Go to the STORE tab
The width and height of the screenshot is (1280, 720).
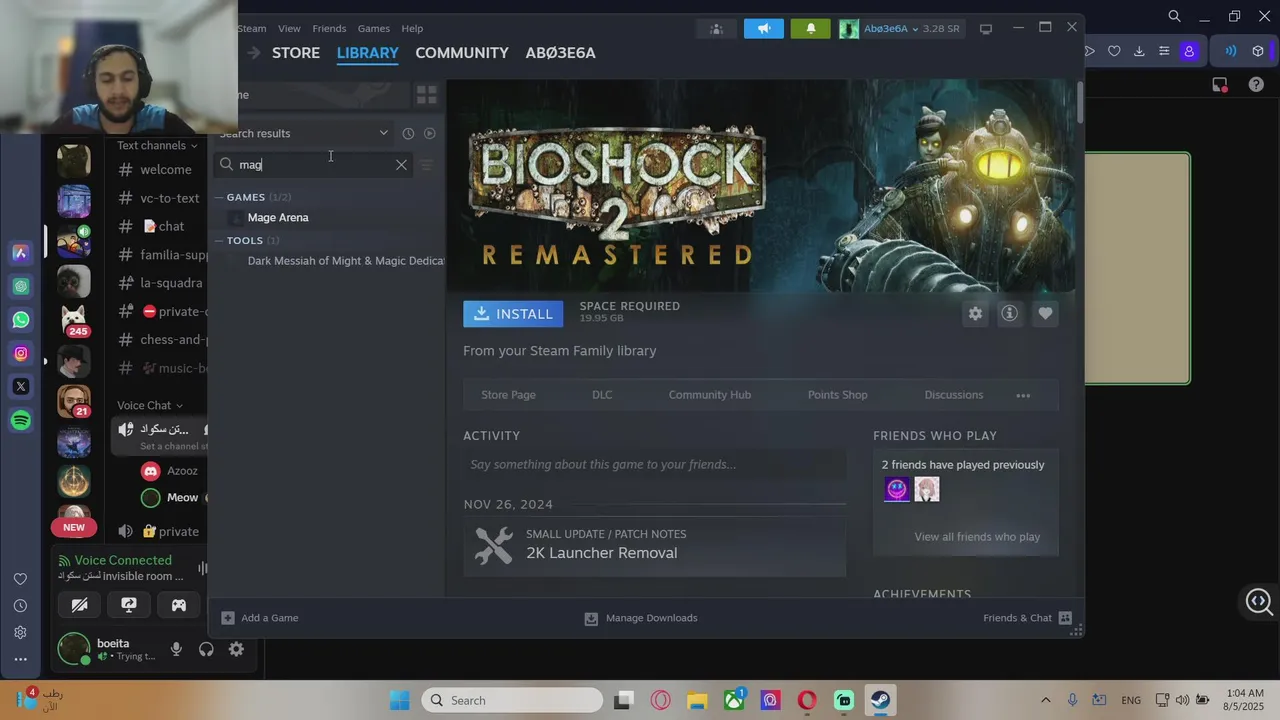pyautogui.click(x=296, y=53)
